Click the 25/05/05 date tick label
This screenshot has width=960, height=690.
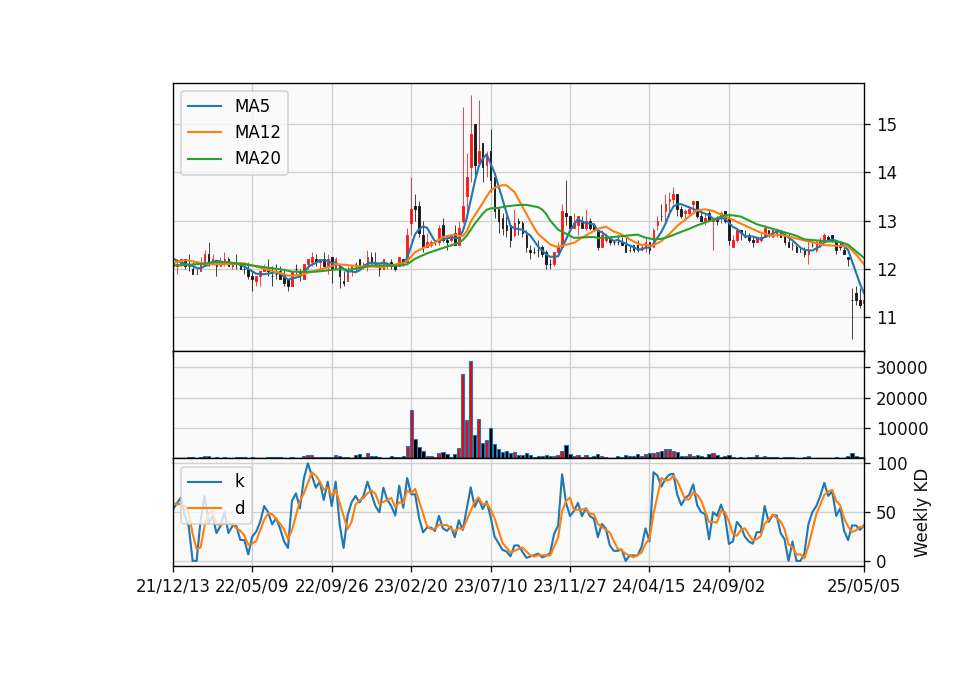point(864,587)
